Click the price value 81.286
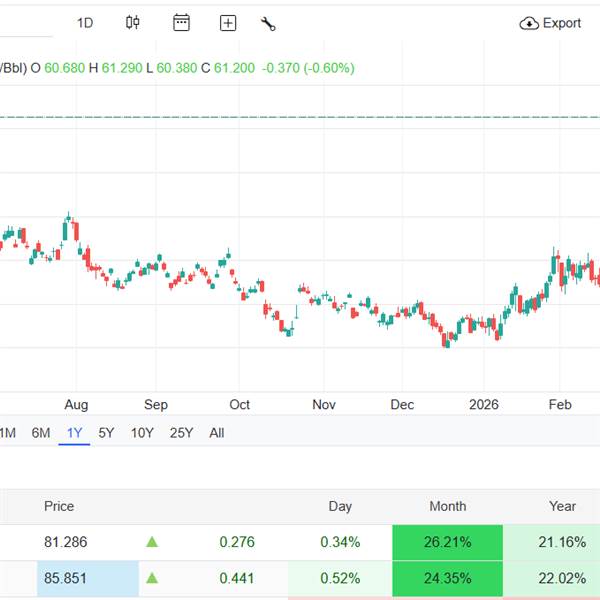 [65, 542]
